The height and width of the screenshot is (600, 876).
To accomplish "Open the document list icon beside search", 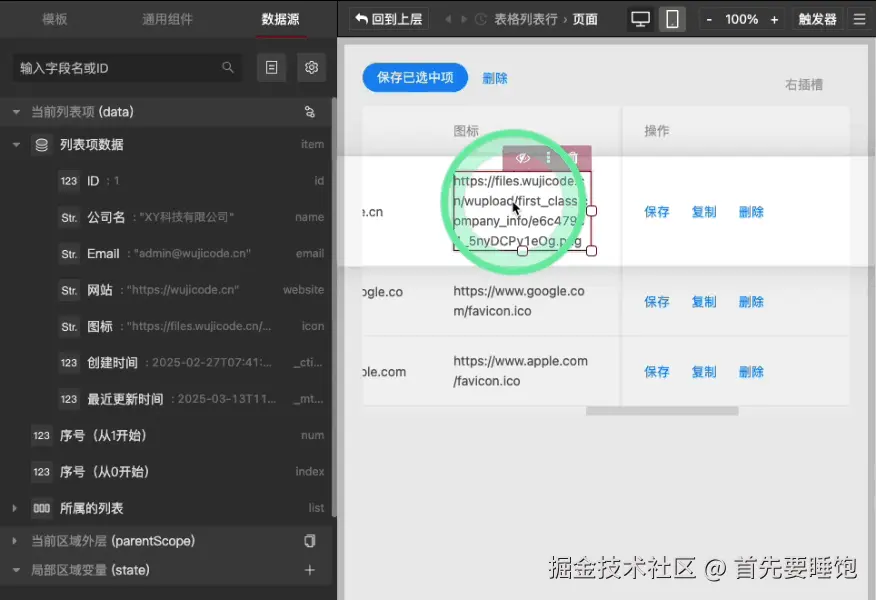I will coord(272,68).
